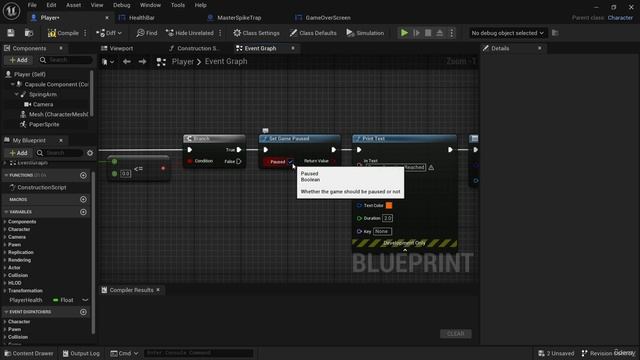Stop the play session
640x360 pixels.
tap(428, 33)
